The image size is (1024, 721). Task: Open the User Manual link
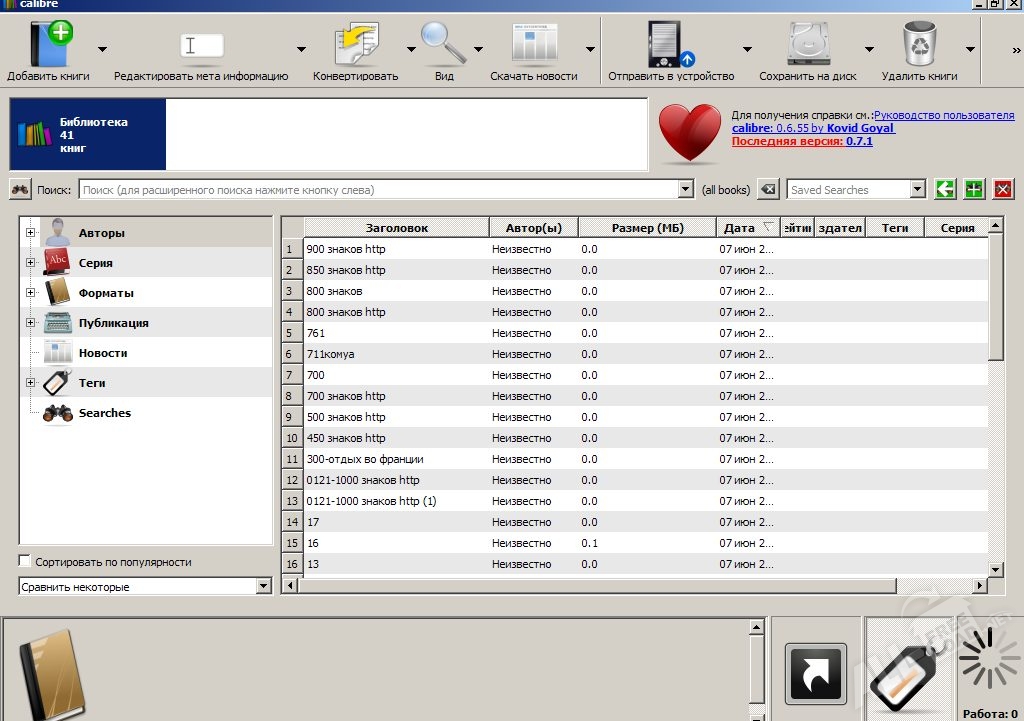click(x=943, y=115)
